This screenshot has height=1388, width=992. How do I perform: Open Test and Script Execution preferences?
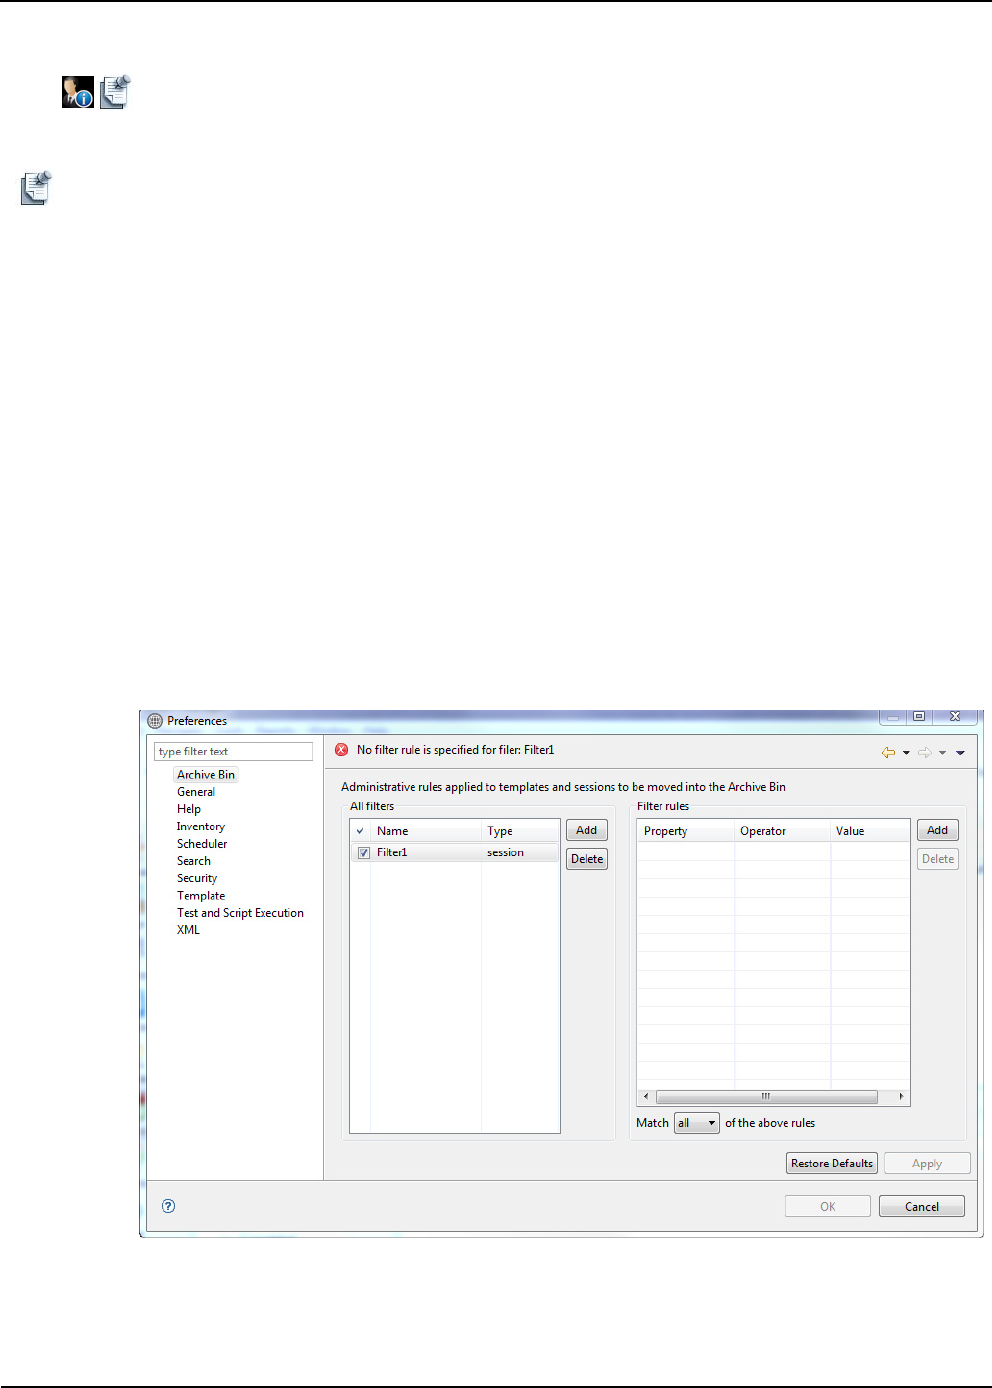pos(240,913)
